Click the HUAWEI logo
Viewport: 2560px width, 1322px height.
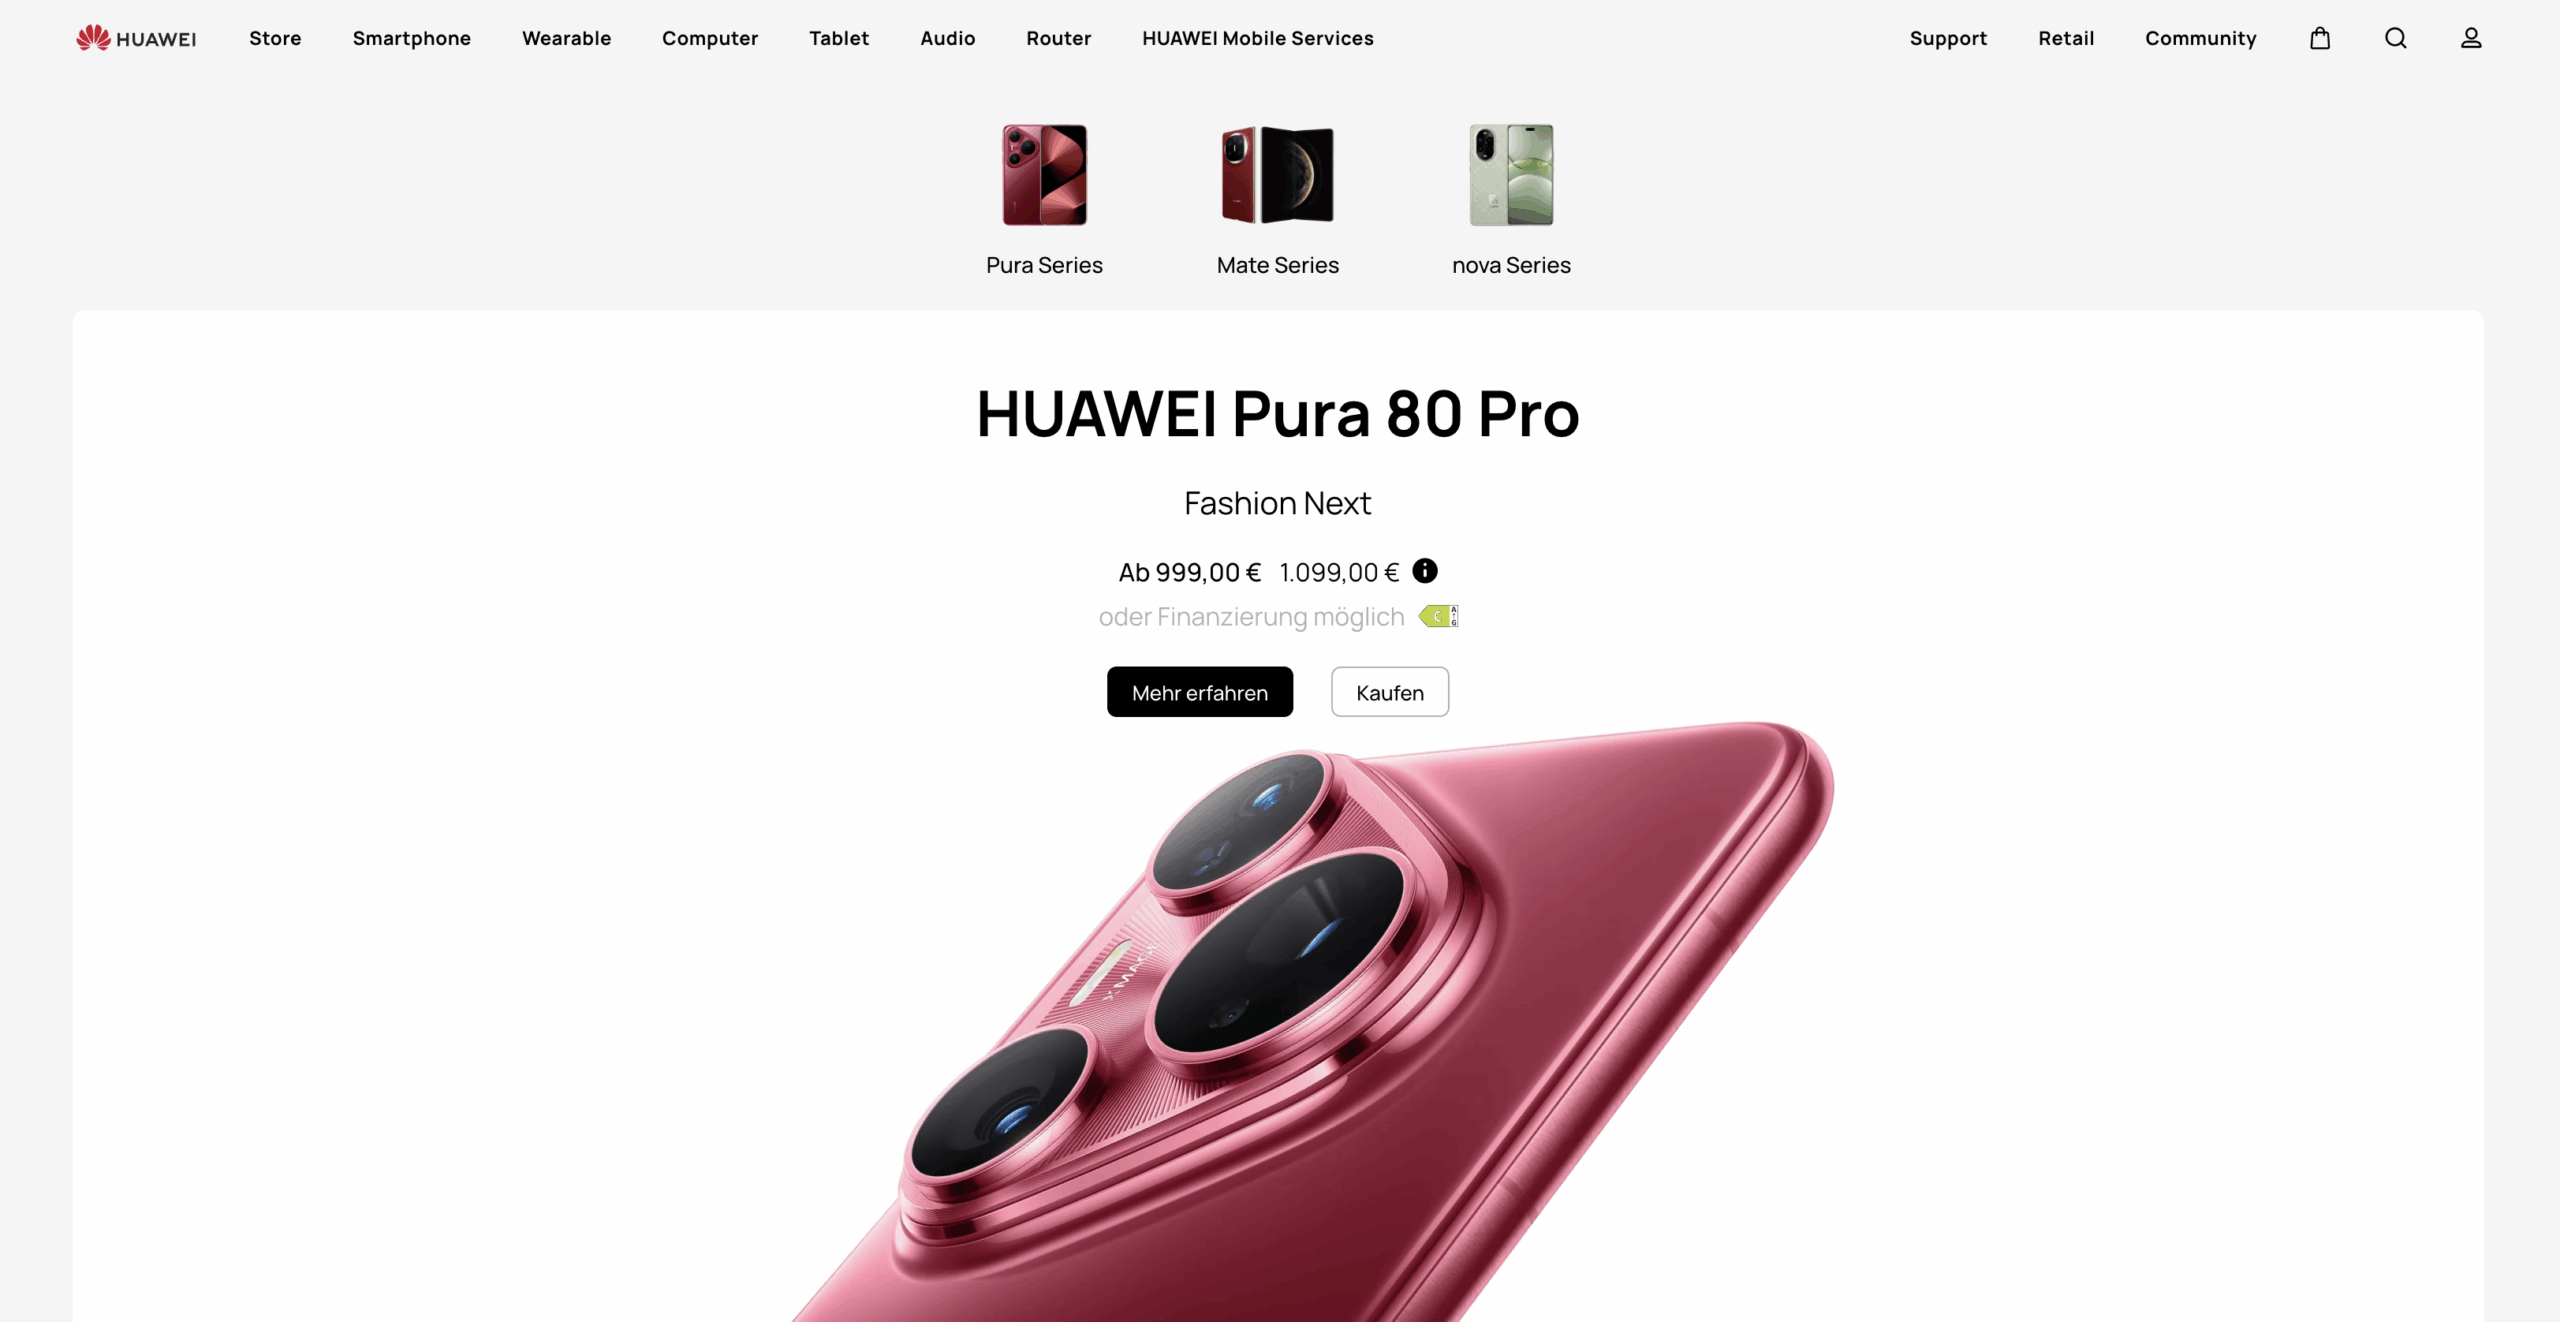136,38
